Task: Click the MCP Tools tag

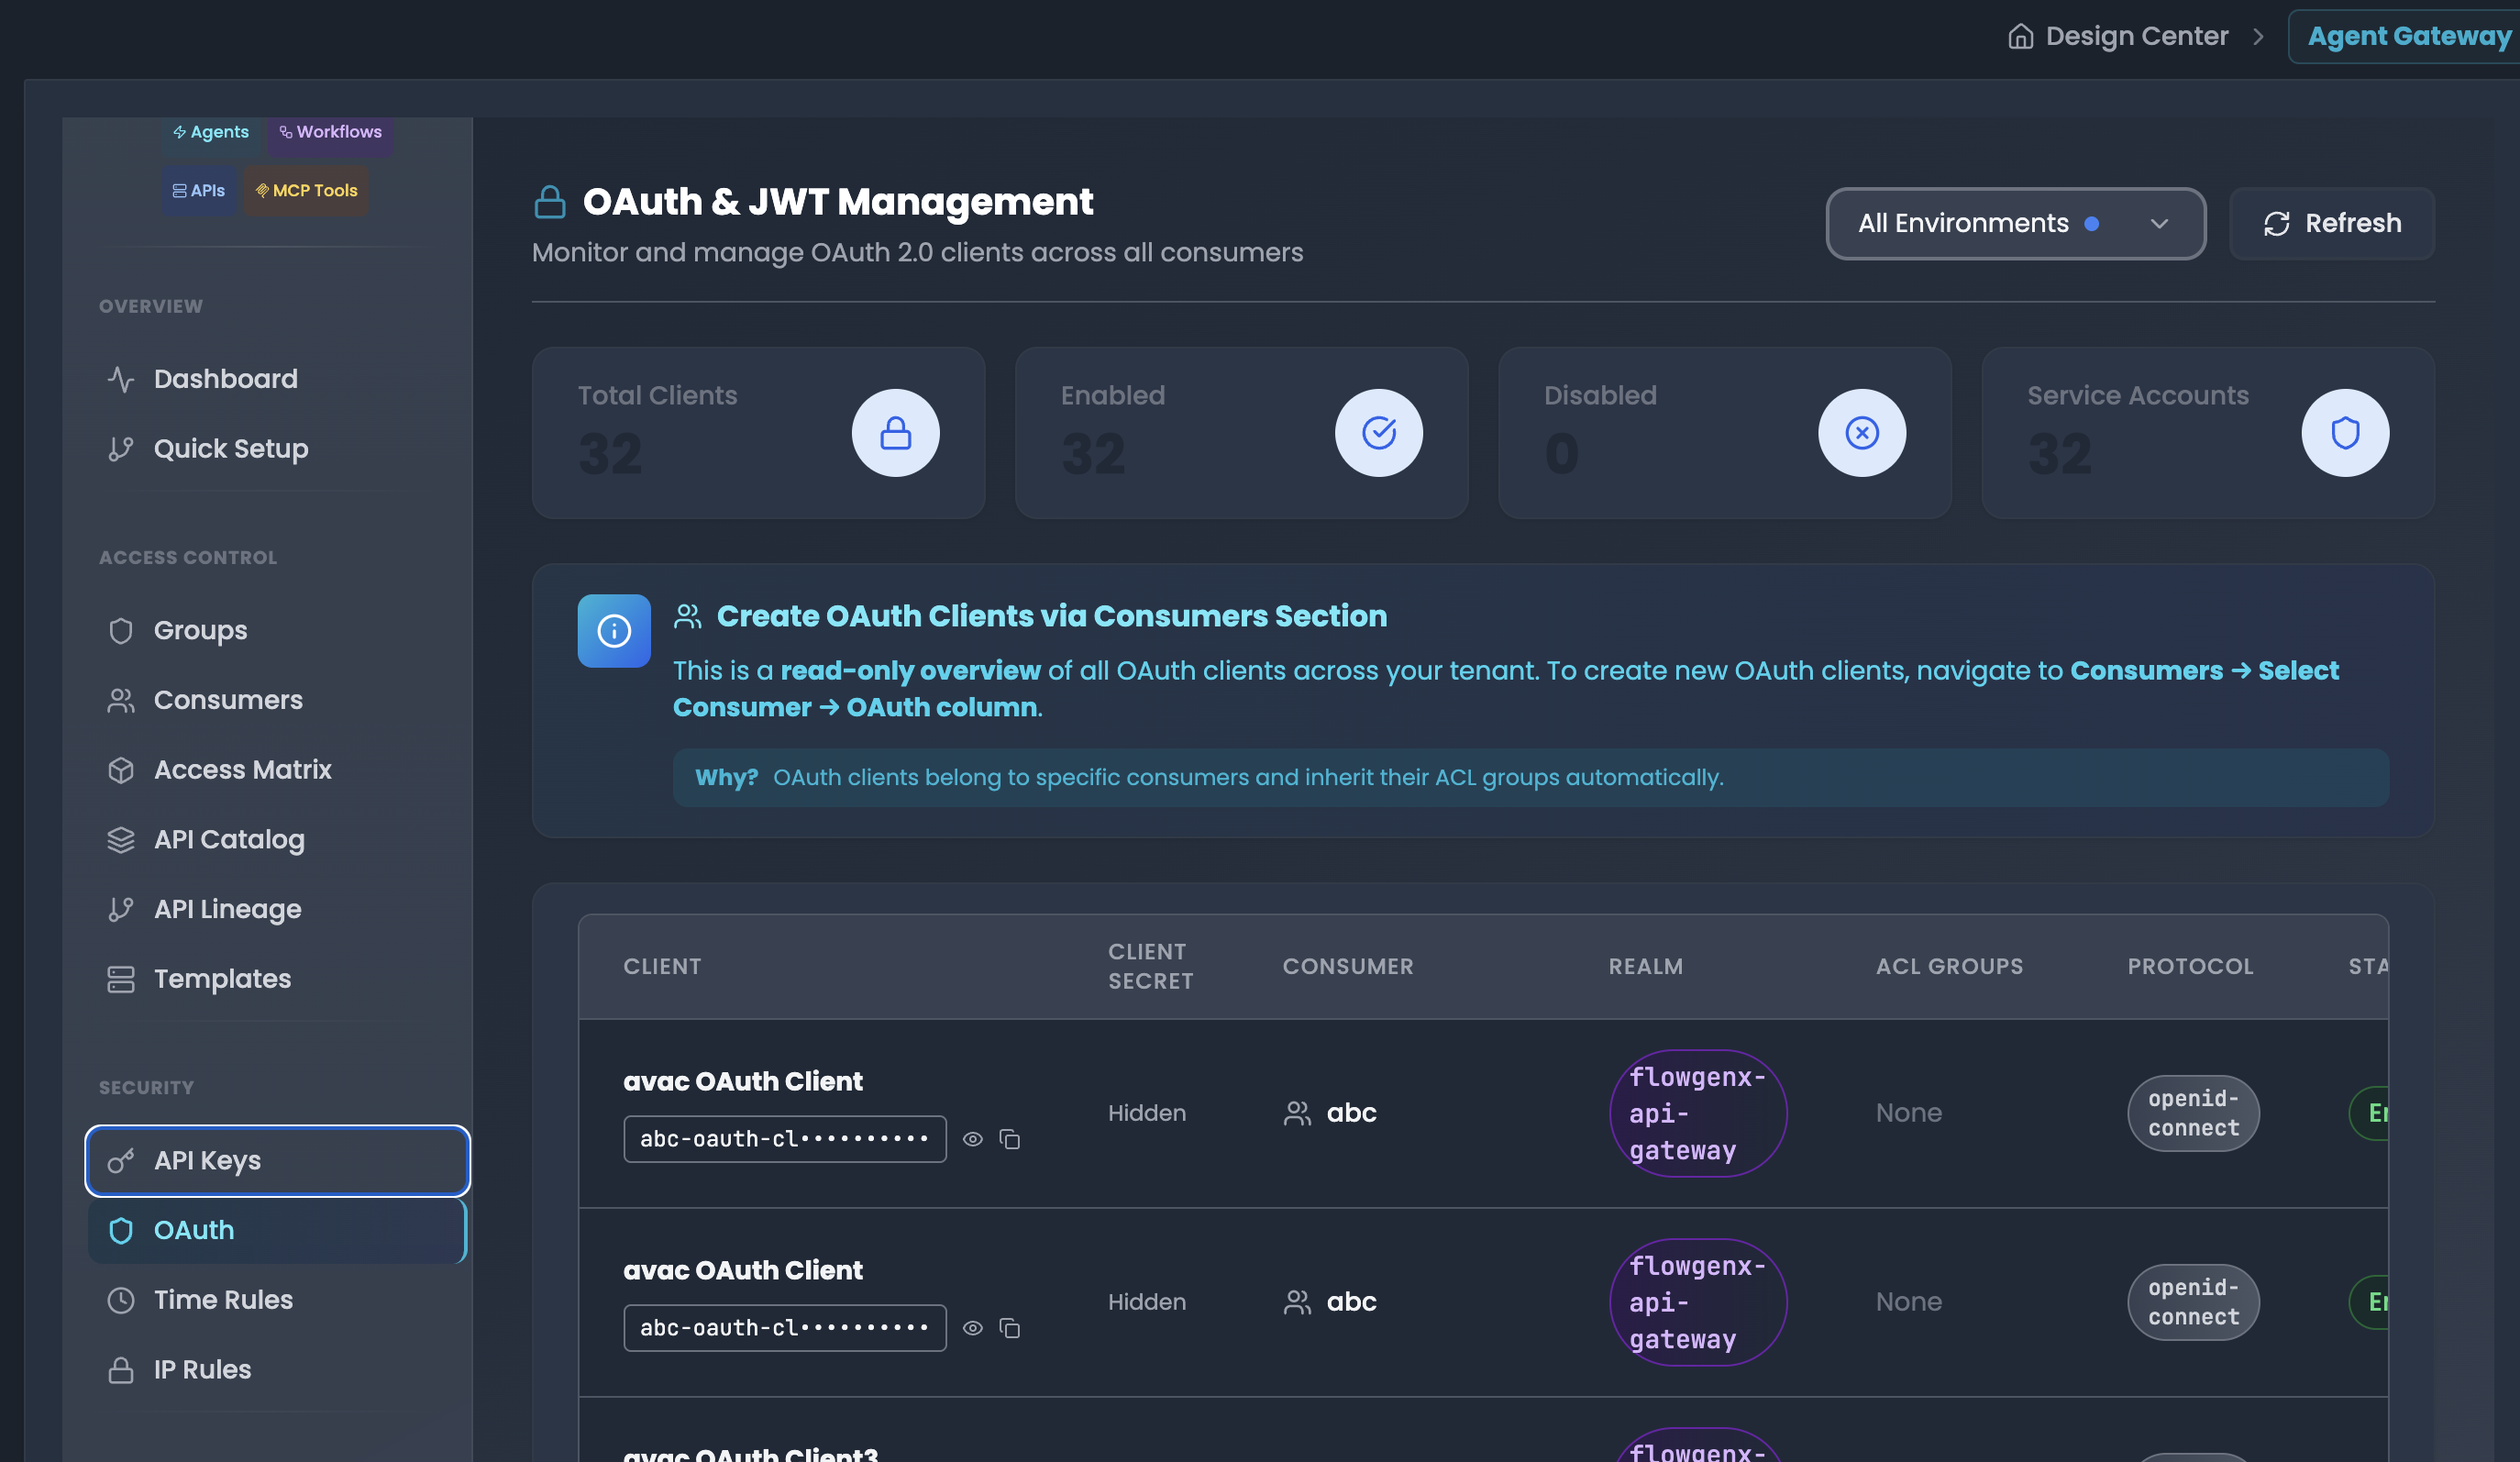Action: pyautogui.click(x=306, y=190)
